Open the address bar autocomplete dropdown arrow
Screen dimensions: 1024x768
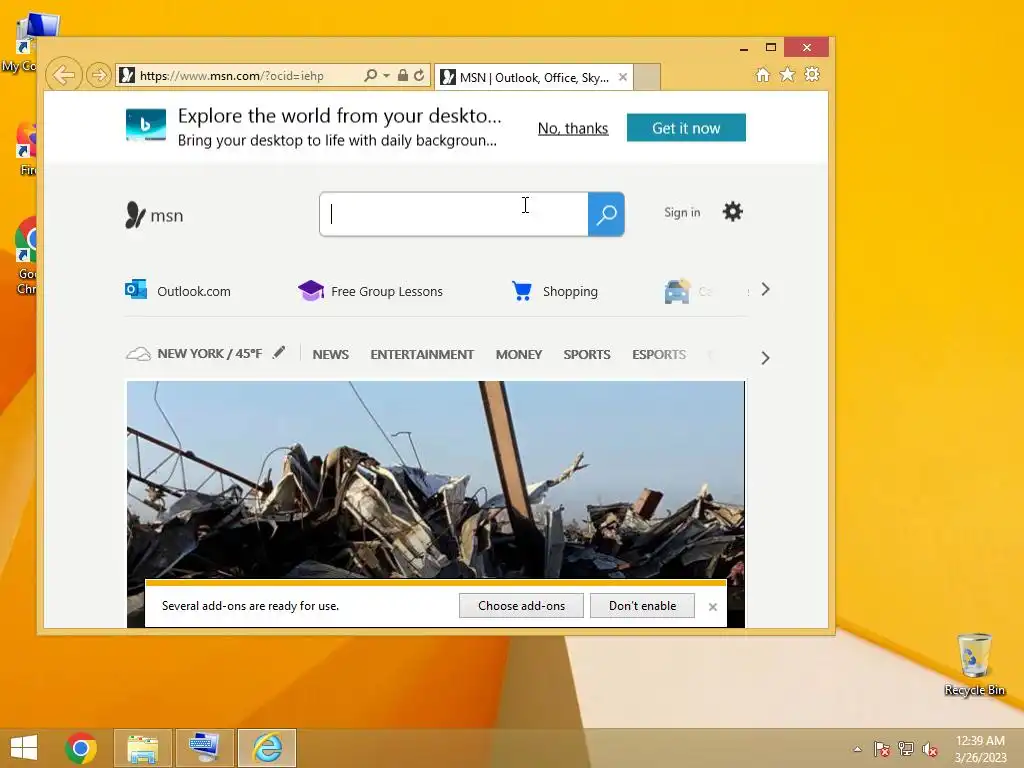[x=387, y=76]
